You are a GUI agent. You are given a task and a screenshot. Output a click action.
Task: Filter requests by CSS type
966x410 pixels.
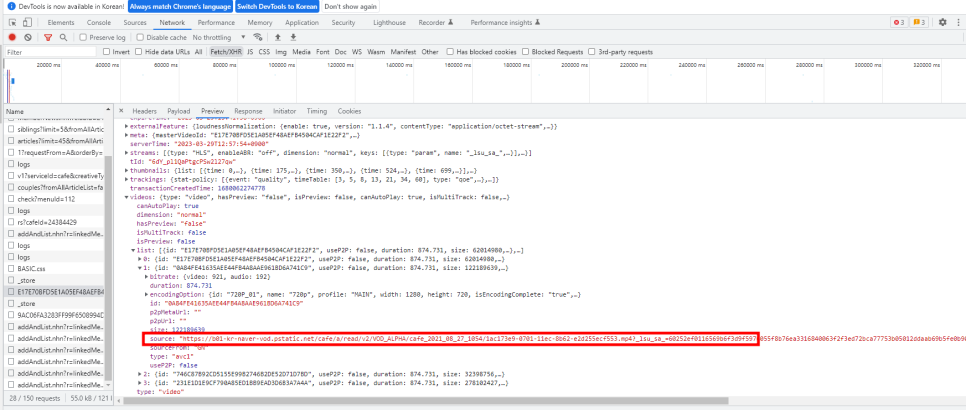click(x=264, y=52)
